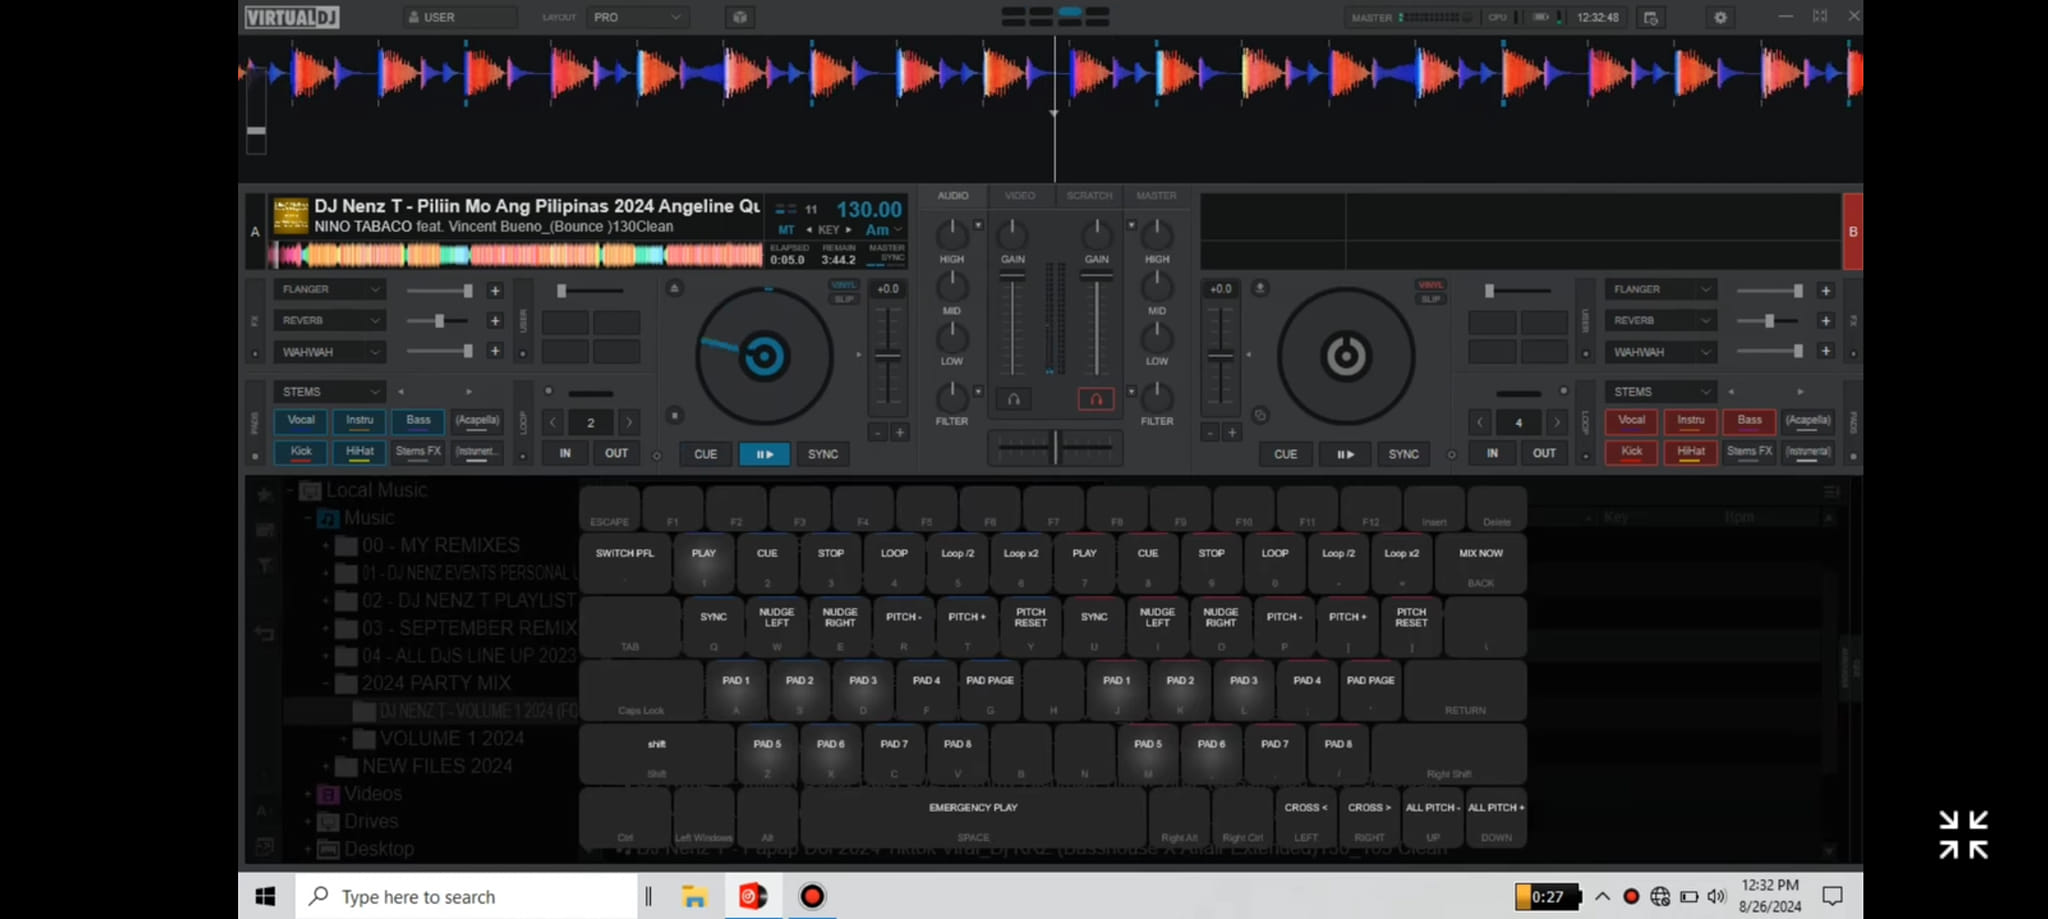Viewport: 2048px width, 919px height.
Task: Click taskbar search box
Action: (x=467, y=896)
